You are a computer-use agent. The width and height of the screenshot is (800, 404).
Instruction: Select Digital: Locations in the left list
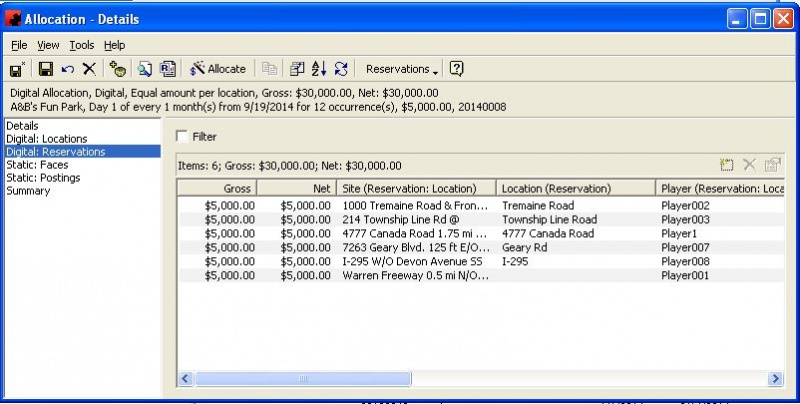[46, 139]
